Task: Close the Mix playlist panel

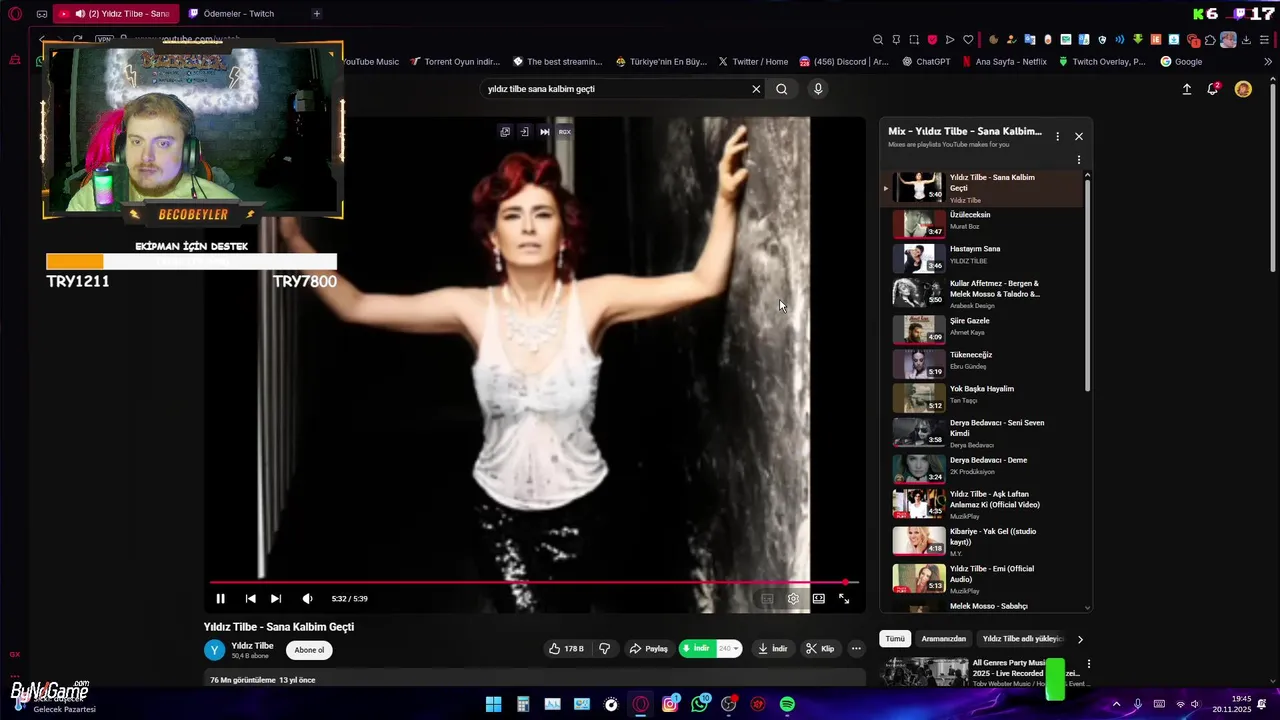Action: click(1079, 136)
